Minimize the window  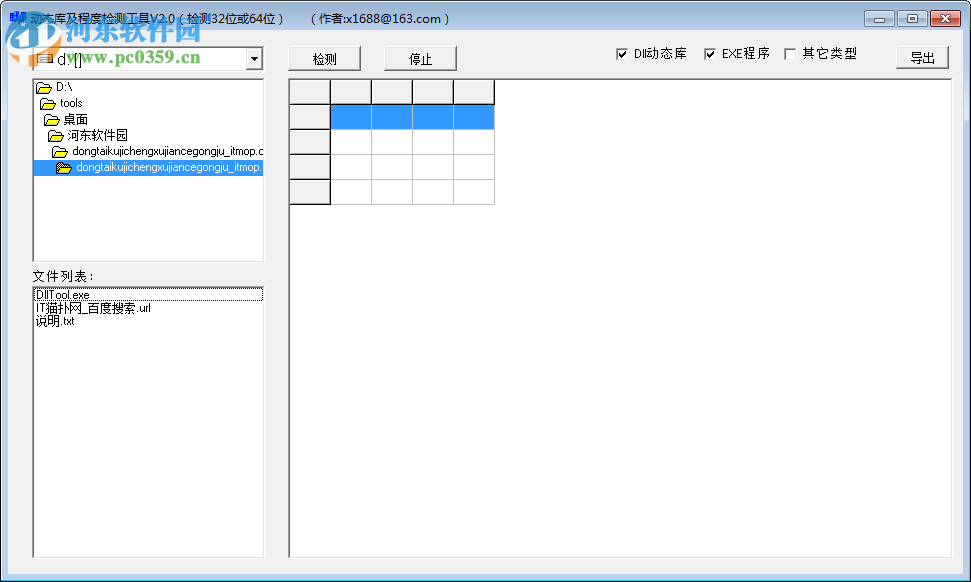coord(879,19)
